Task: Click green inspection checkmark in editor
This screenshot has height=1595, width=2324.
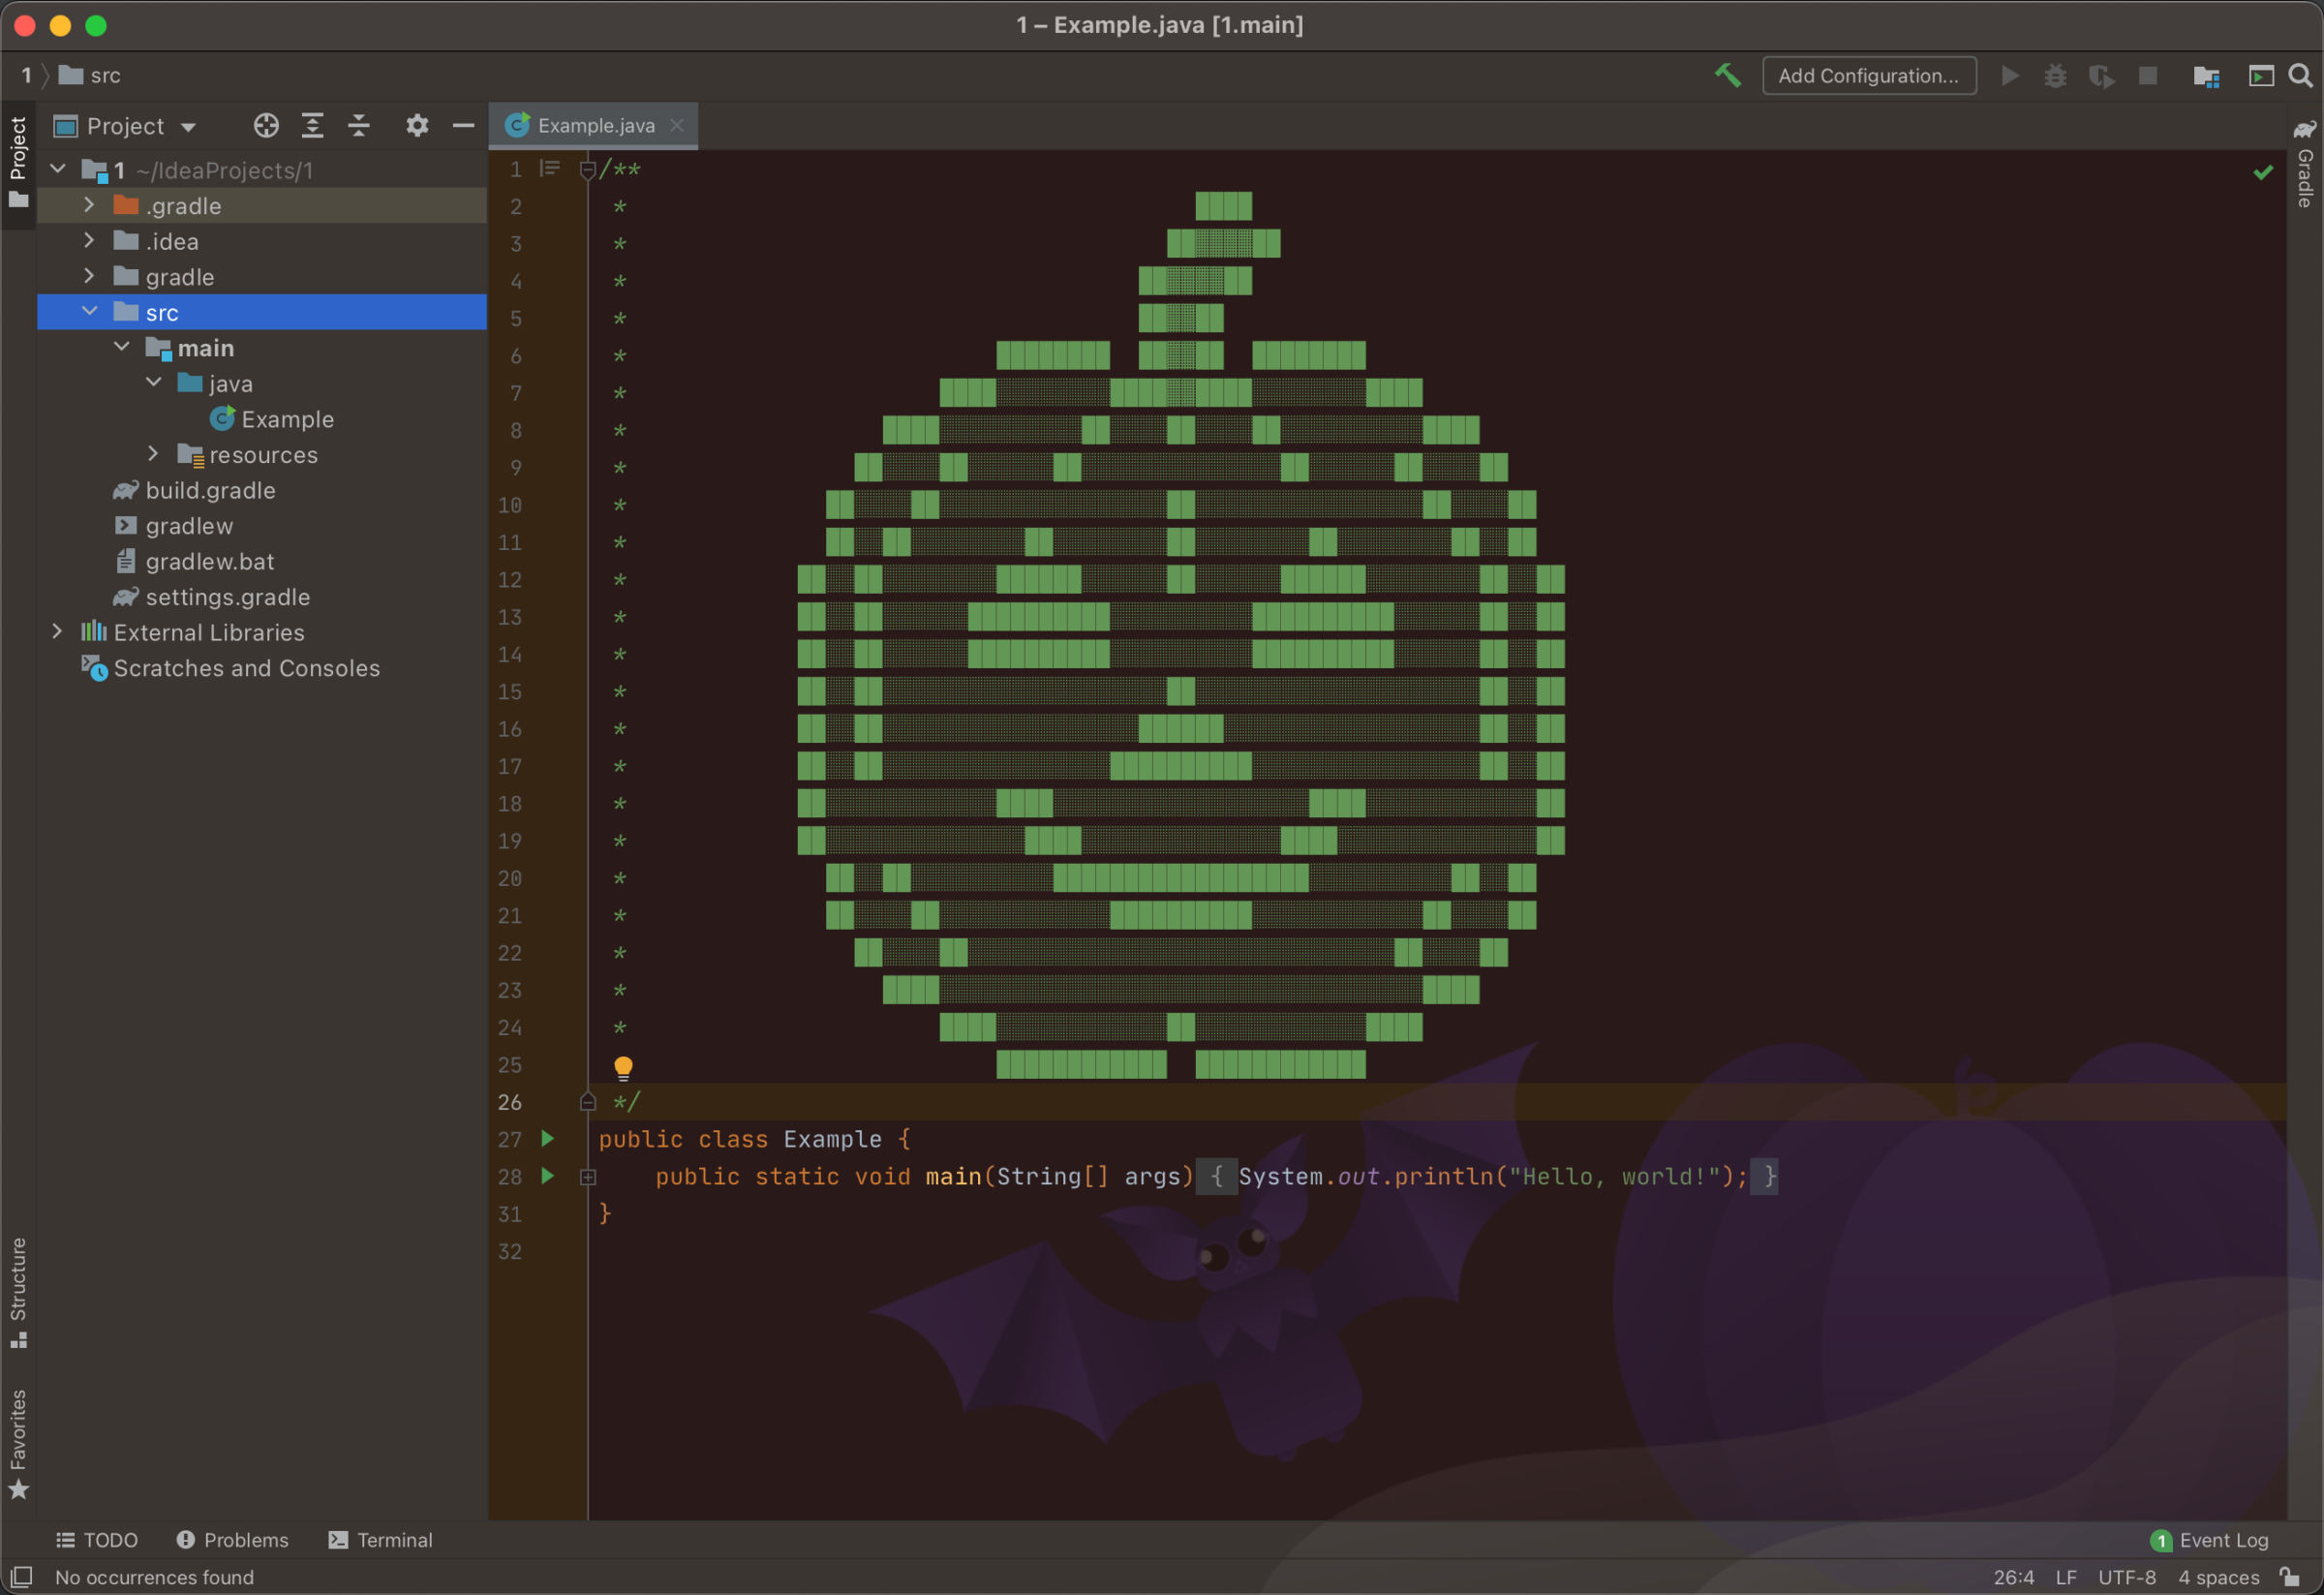Action: [x=2263, y=172]
